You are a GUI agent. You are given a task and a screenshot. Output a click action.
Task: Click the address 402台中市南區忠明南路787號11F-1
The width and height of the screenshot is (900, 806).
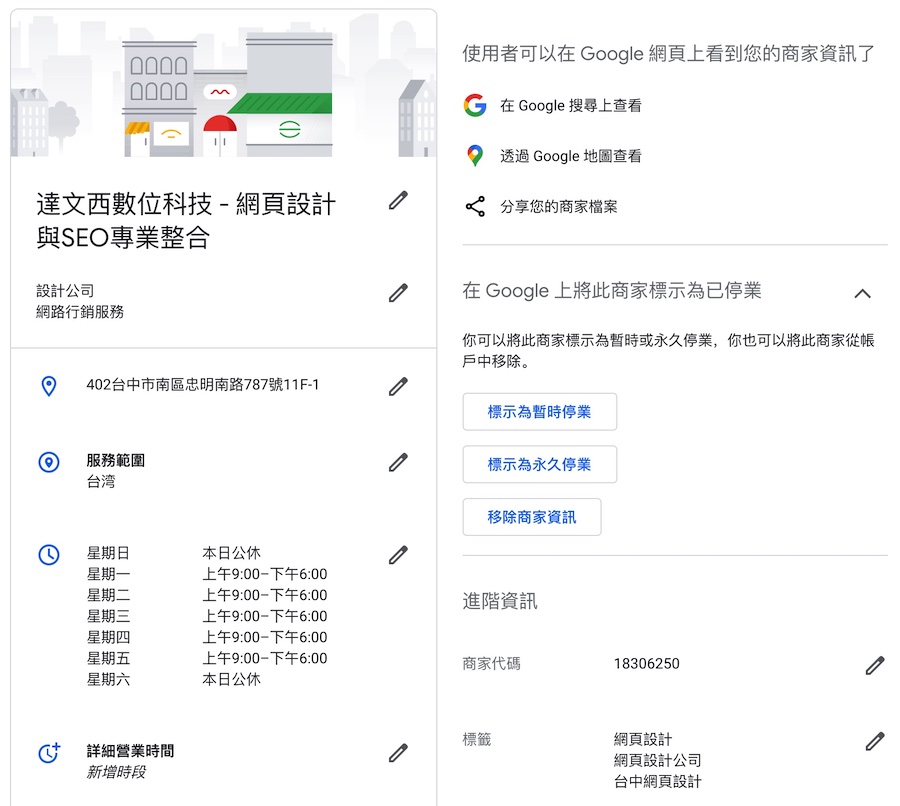click(x=203, y=385)
